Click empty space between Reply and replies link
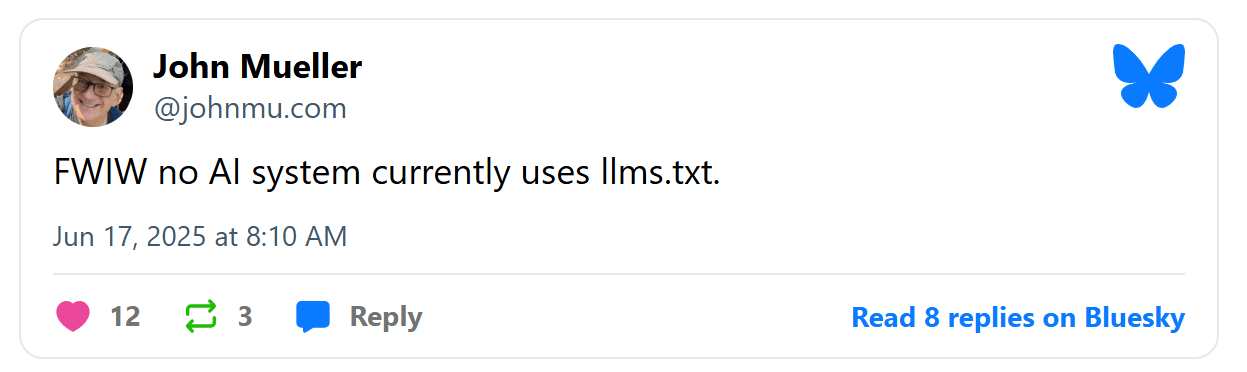The width and height of the screenshot is (1247, 372). pyautogui.click(x=636, y=318)
